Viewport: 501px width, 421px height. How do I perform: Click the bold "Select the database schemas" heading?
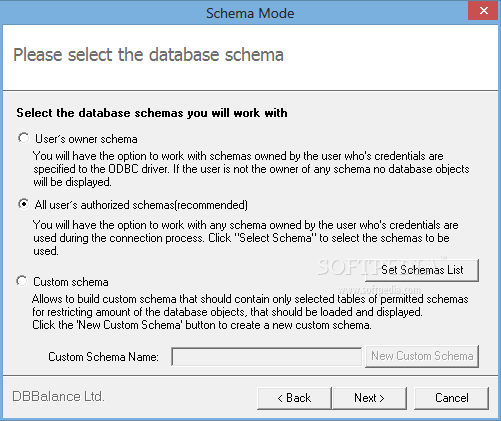[x=152, y=113]
